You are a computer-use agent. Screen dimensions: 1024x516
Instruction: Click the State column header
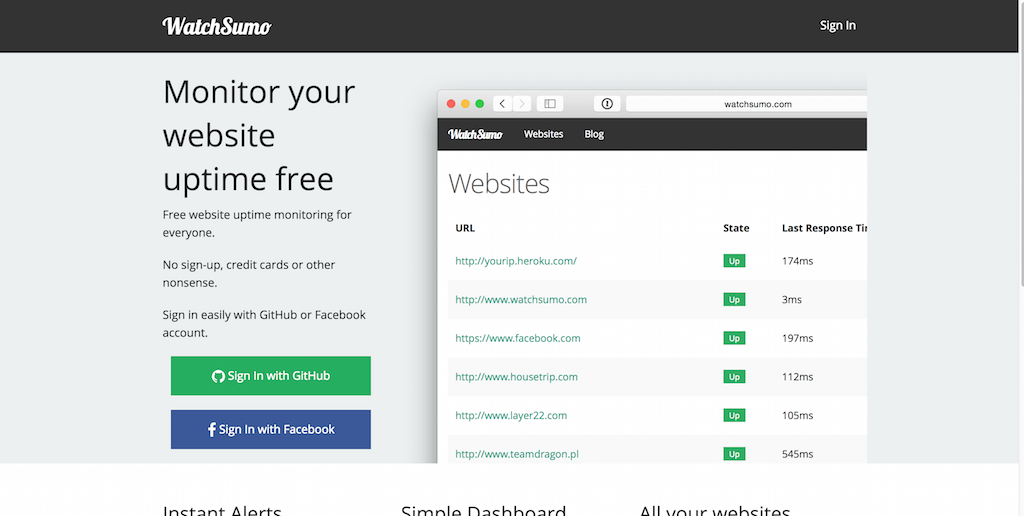point(736,228)
